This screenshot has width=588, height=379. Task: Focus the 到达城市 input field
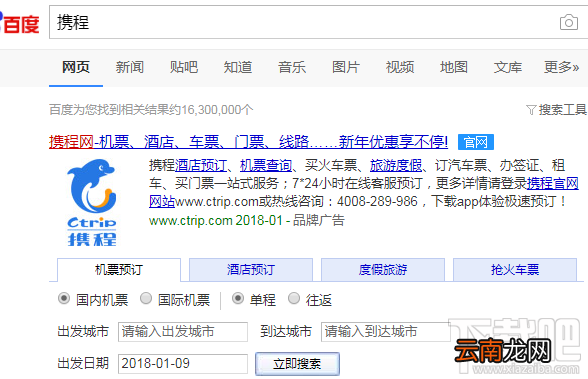[386, 332]
